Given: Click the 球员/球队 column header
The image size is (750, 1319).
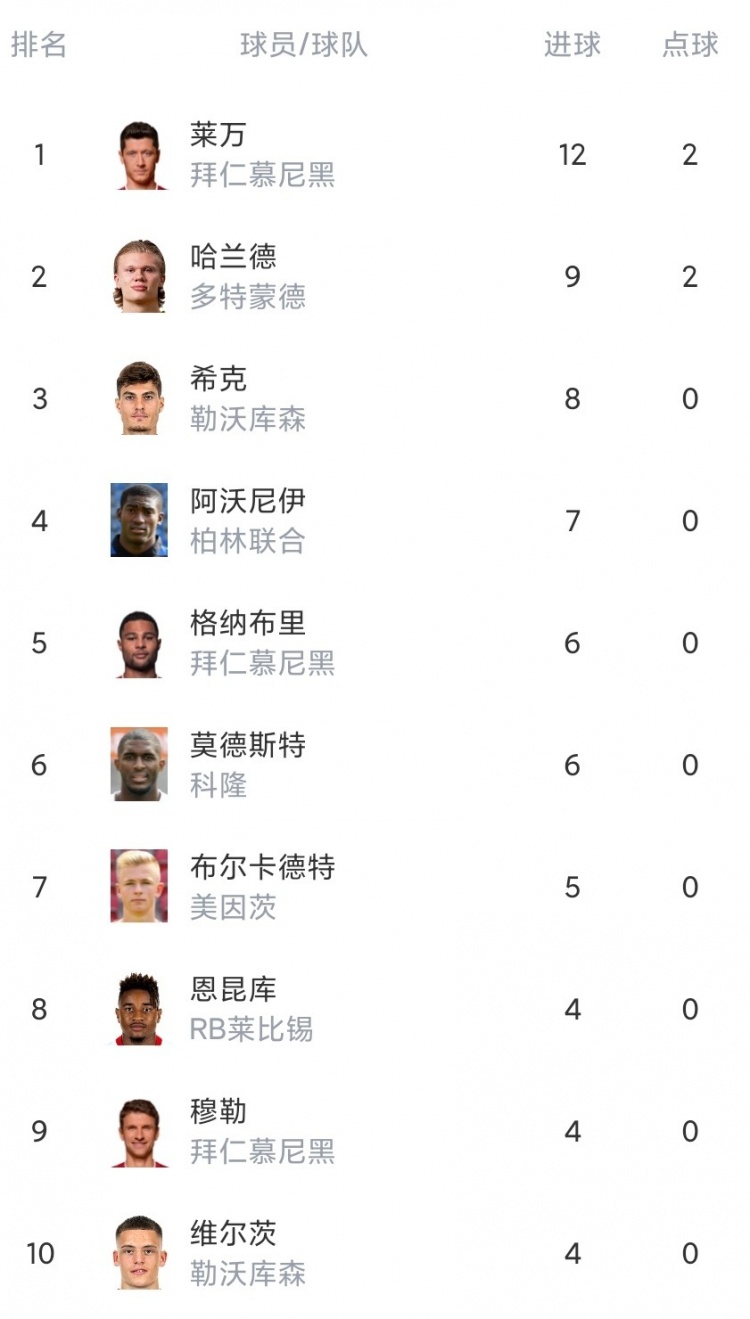Looking at the screenshot, I should (x=304, y=45).
